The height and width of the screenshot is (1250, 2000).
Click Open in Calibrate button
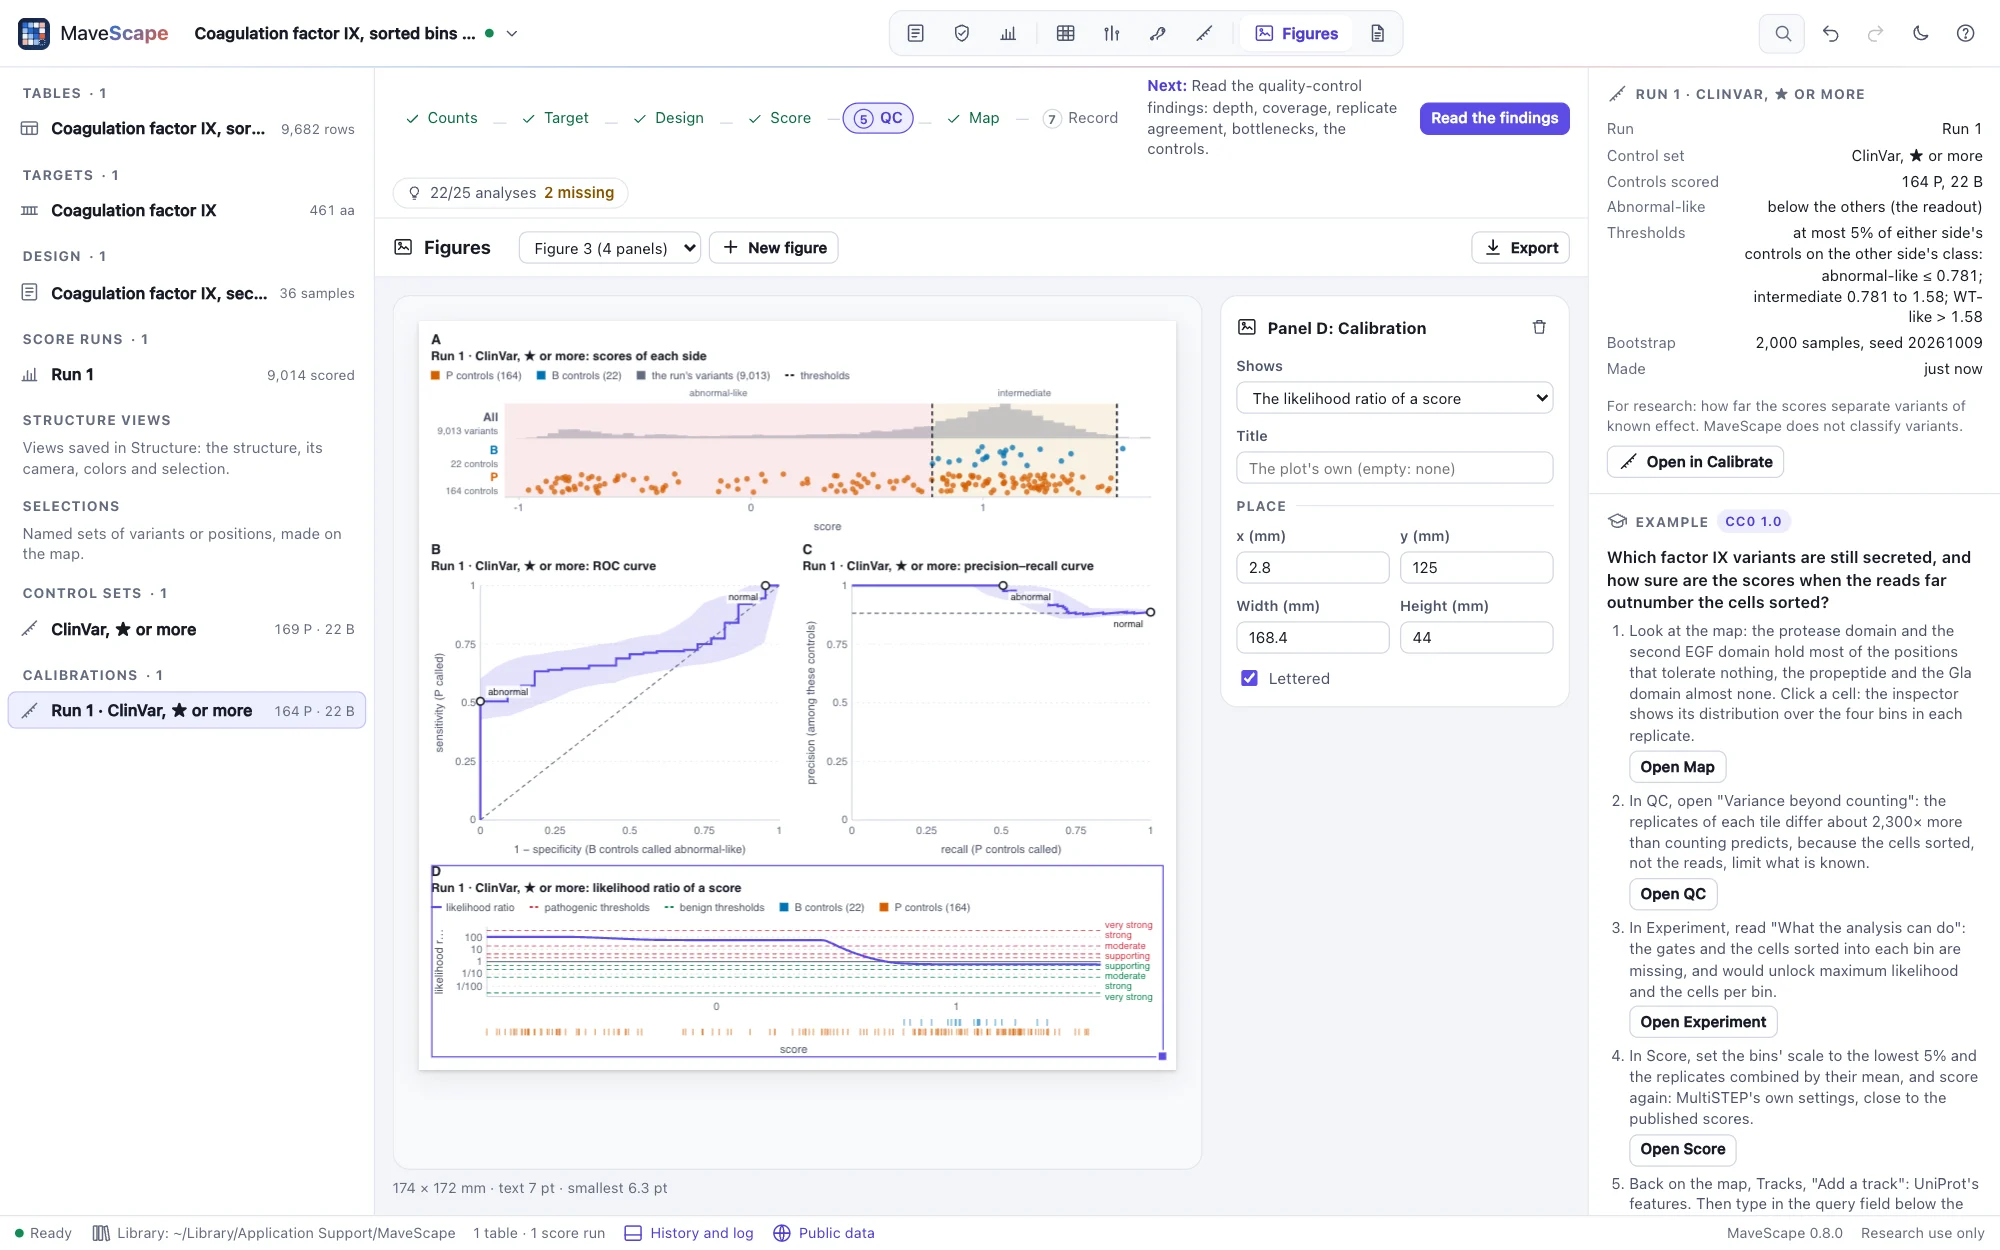(1695, 462)
